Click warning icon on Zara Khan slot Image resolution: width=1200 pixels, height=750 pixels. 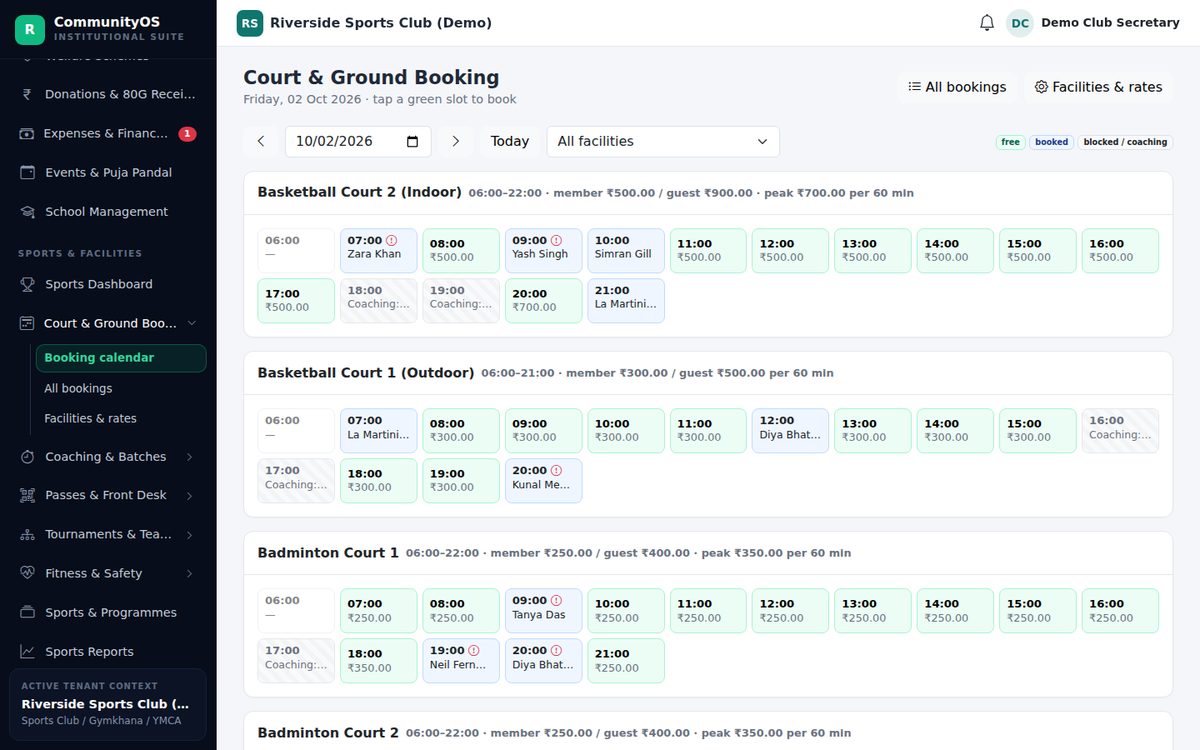click(x=391, y=240)
